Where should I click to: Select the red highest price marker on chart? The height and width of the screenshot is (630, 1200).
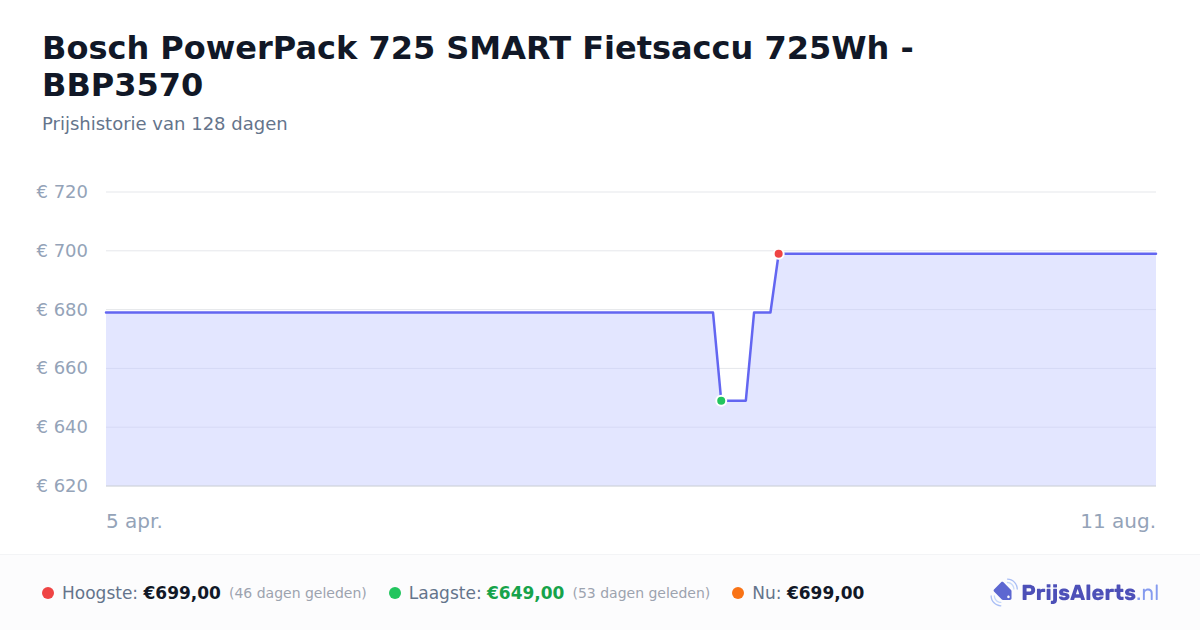(778, 254)
